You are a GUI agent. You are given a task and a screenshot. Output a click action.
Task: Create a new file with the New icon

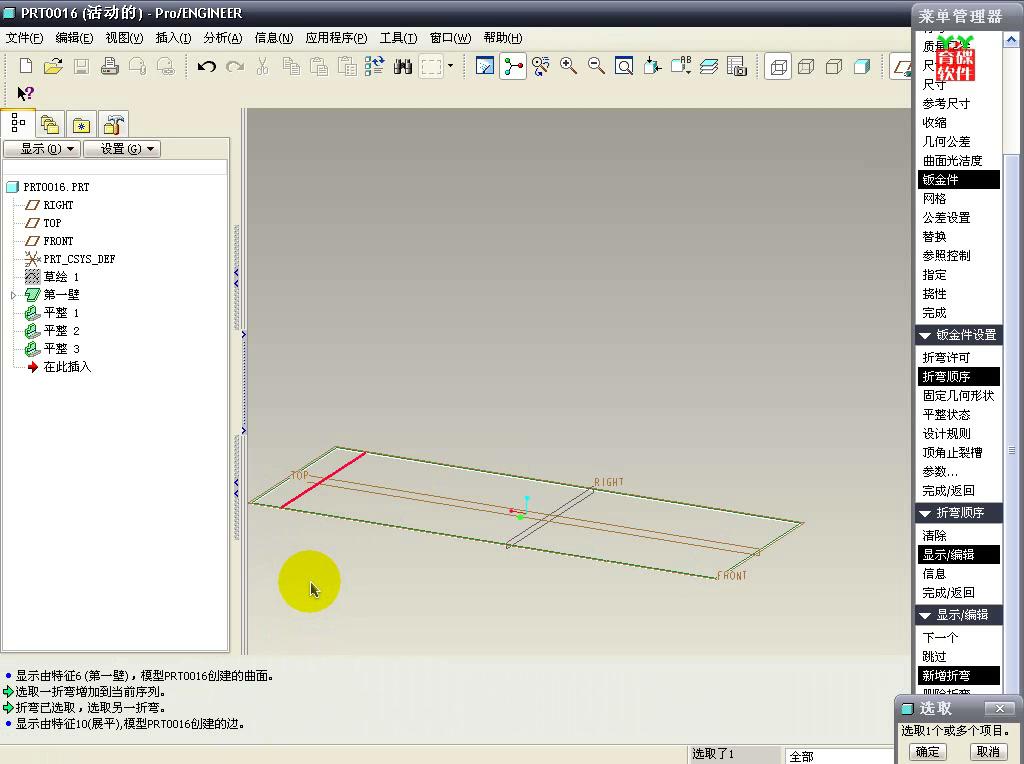tap(25, 66)
